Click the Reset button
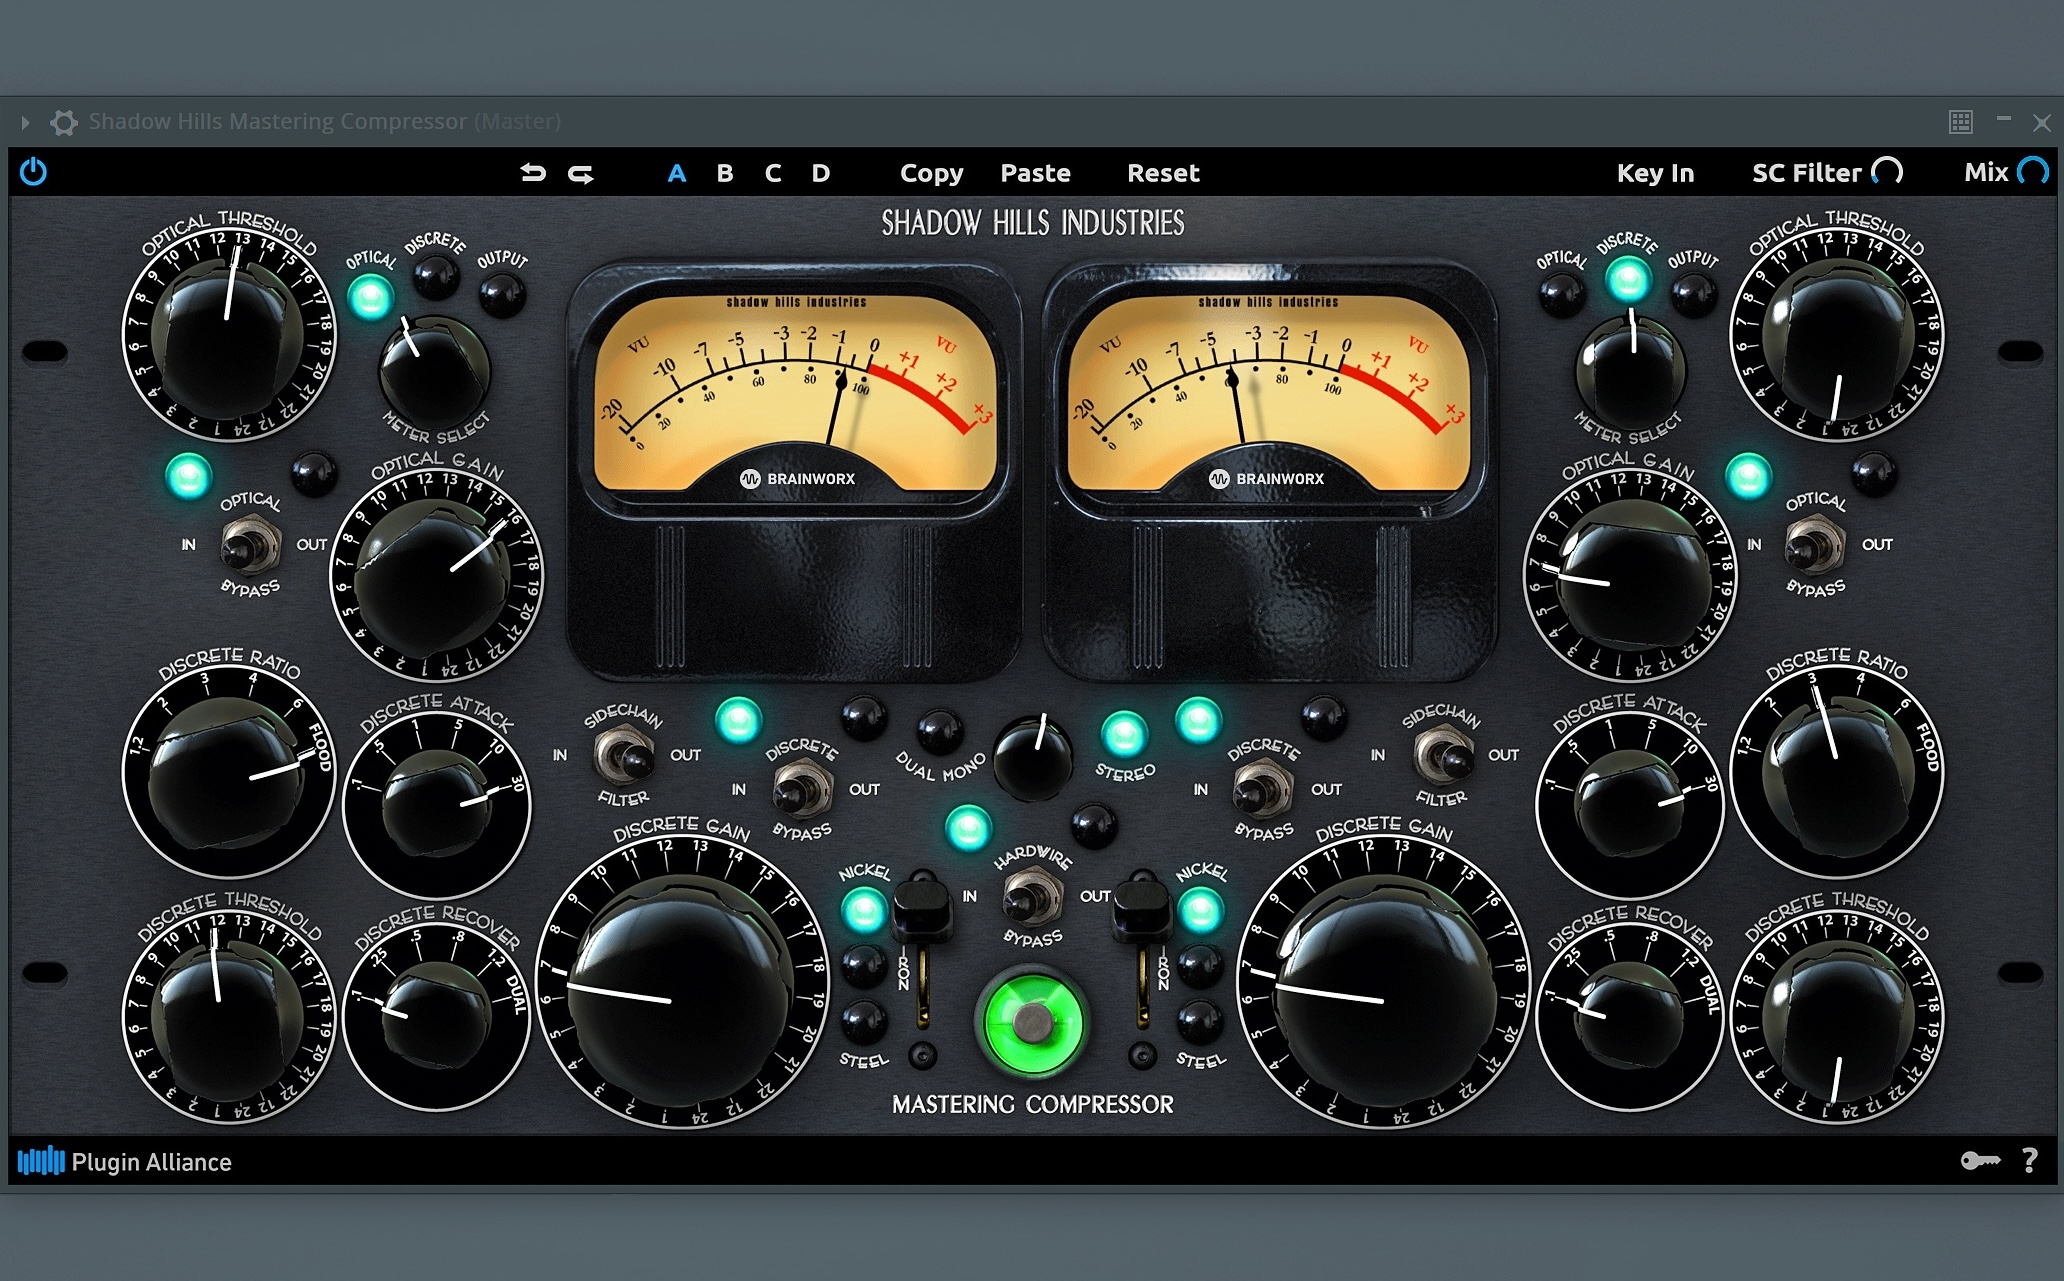This screenshot has width=2064, height=1281. click(1163, 173)
